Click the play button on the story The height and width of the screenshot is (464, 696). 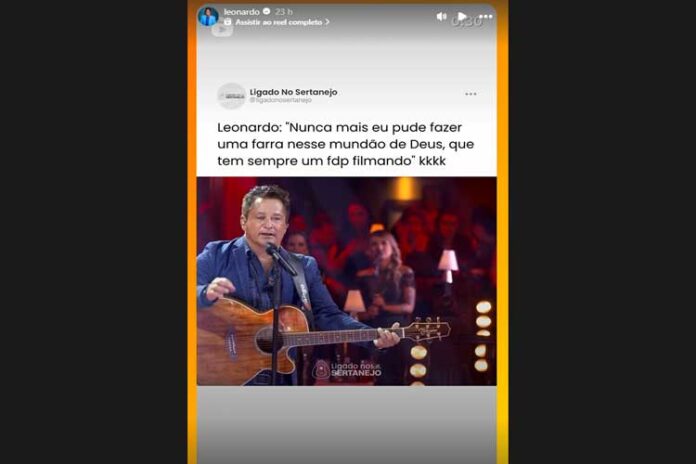click(x=462, y=17)
